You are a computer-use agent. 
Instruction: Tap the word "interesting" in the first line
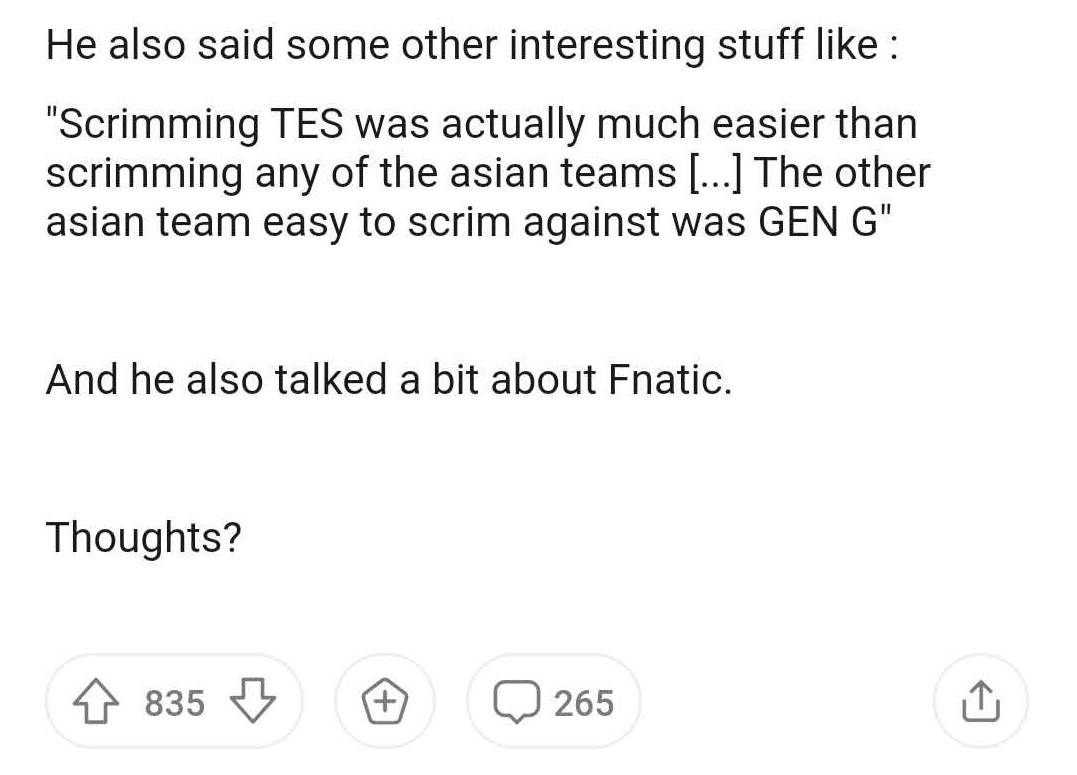[607, 45]
